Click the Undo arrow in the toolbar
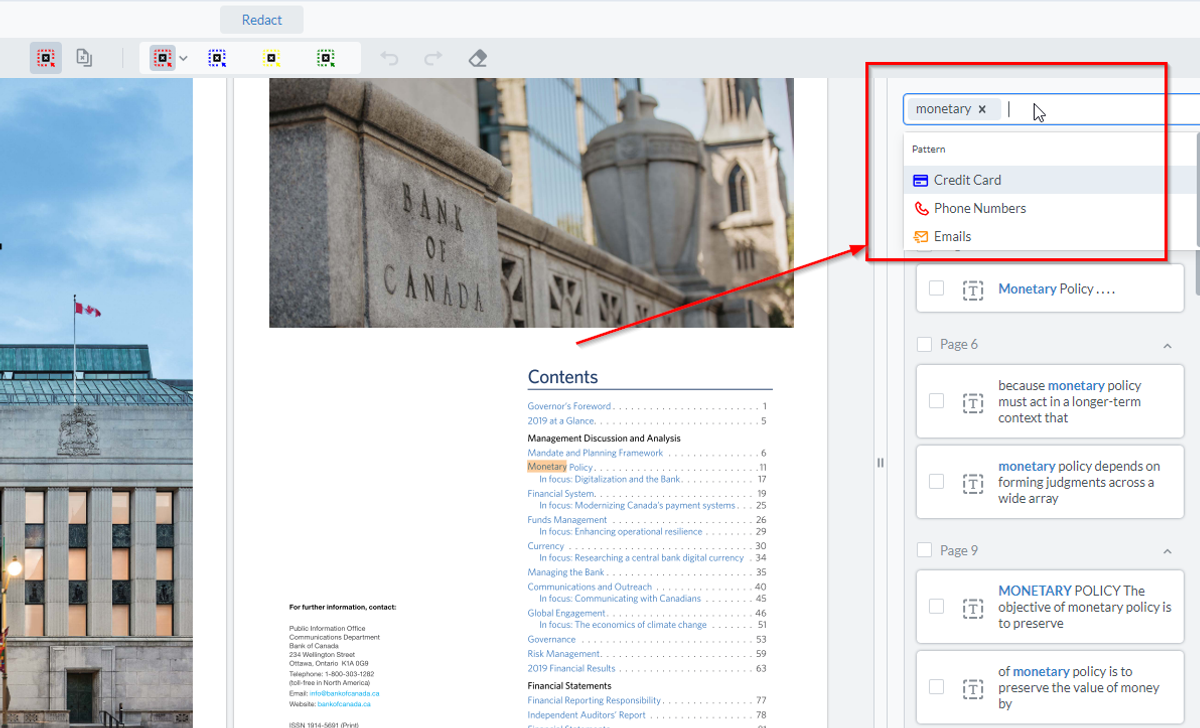 389,57
